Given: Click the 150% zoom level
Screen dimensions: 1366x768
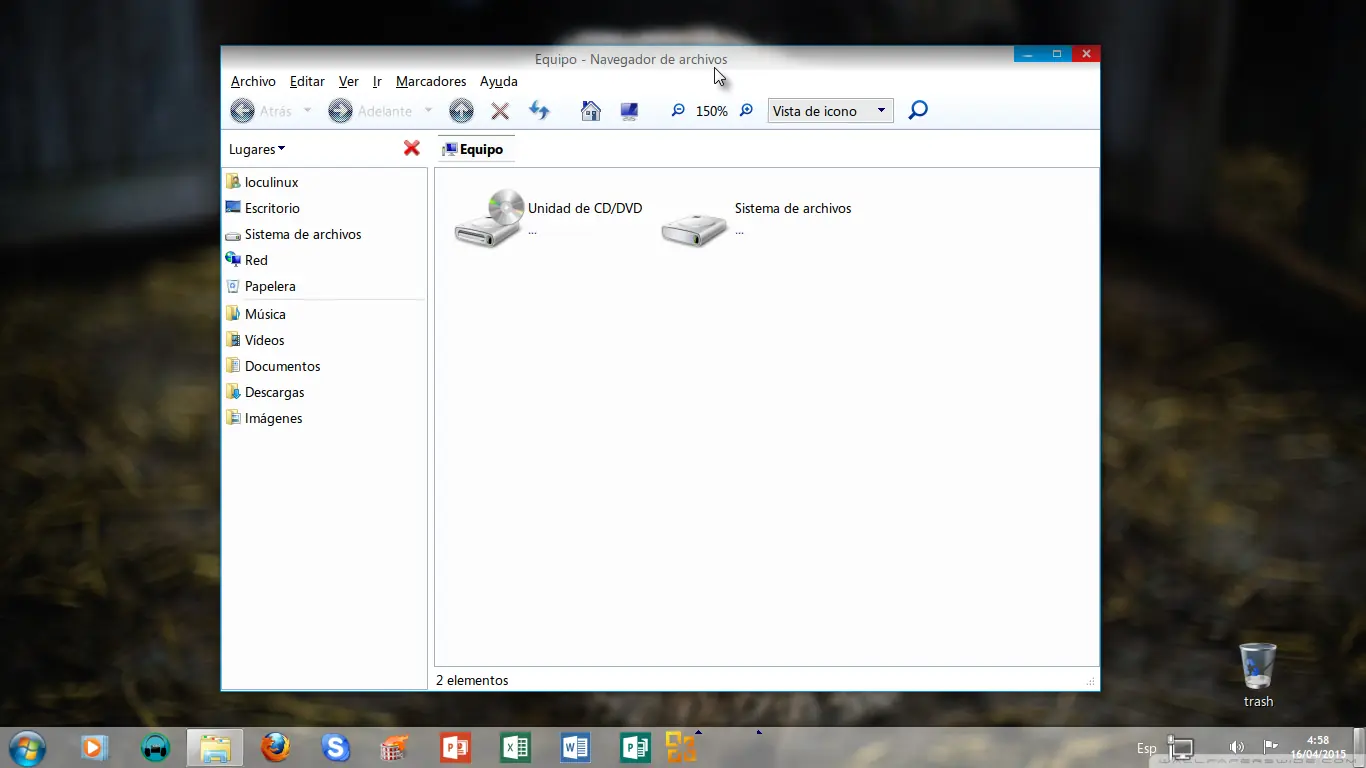Looking at the screenshot, I should pyautogui.click(x=712, y=111).
